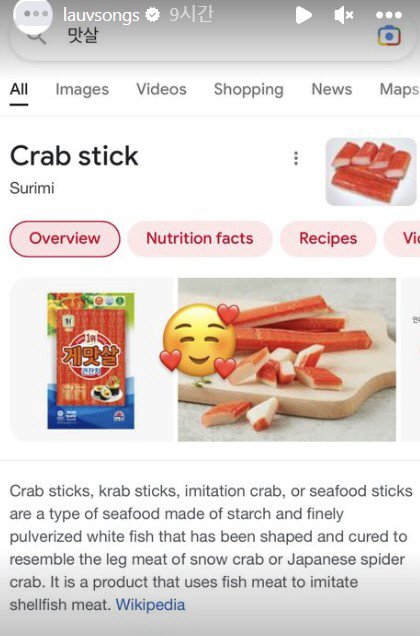Switch to the Videos tab
Viewport: 420px width, 636px height.
coord(161,89)
